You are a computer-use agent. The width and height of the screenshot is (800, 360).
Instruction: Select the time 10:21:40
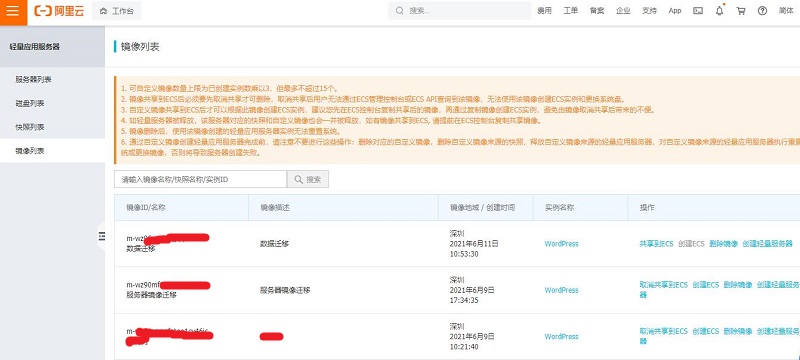(x=464, y=347)
